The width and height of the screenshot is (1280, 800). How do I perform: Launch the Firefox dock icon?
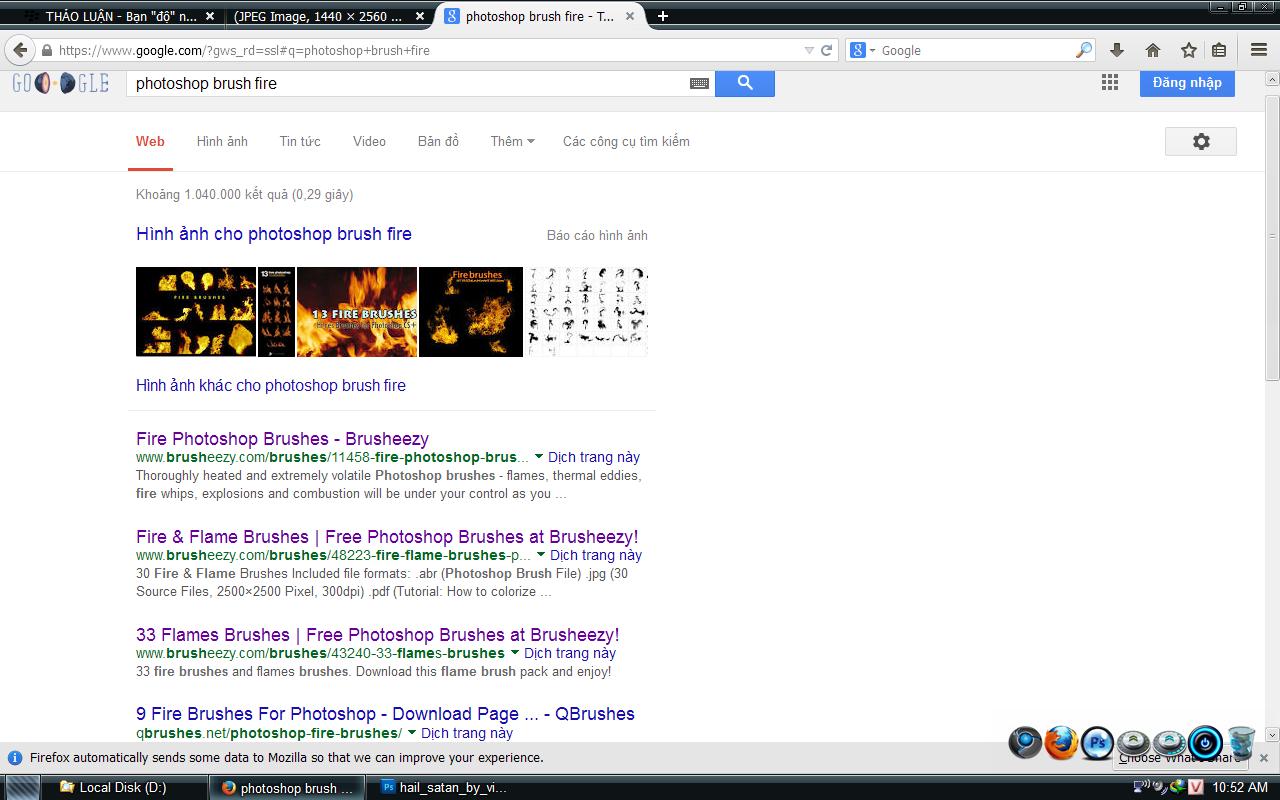[x=1061, y=743]
